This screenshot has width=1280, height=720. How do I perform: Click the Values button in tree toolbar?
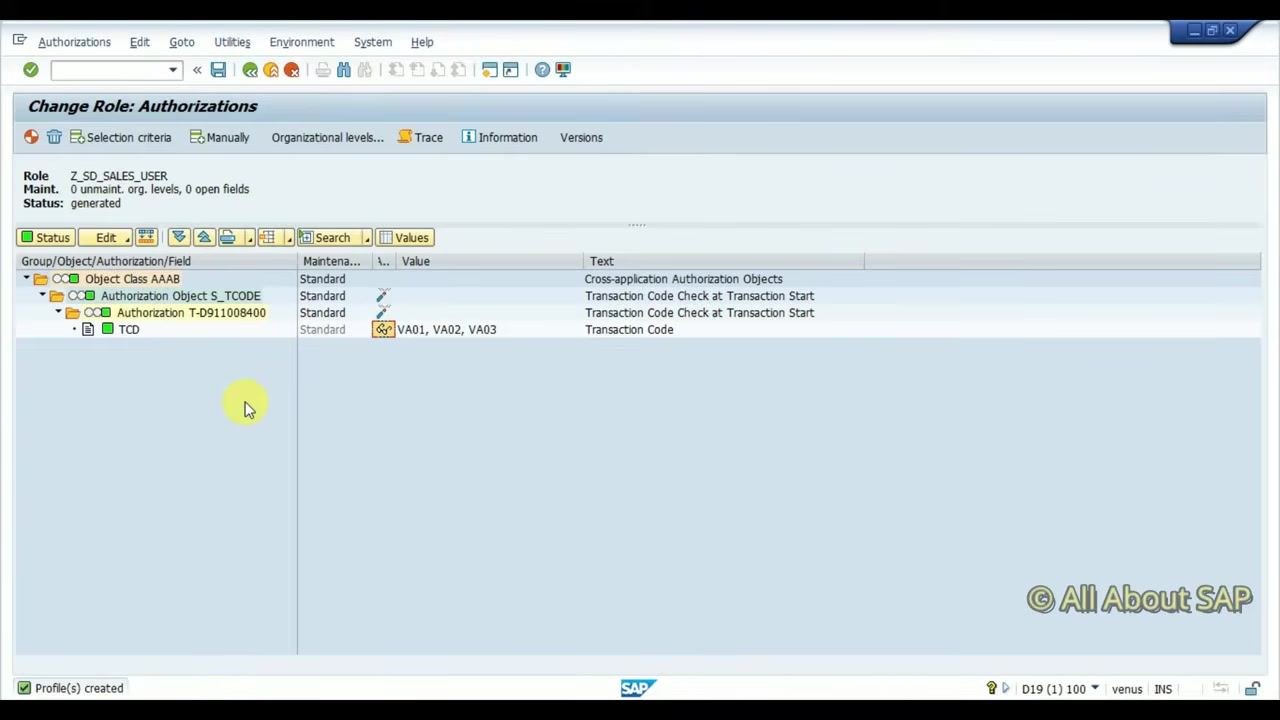pyautogui.click(x=404, y=238)
